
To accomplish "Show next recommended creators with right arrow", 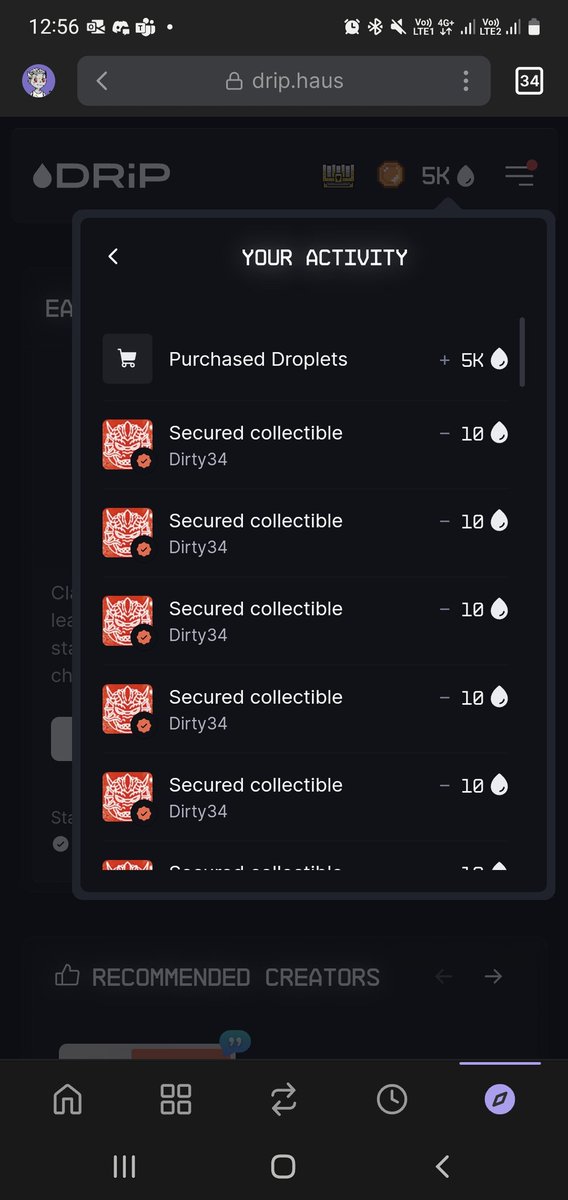I will [493, 976].
